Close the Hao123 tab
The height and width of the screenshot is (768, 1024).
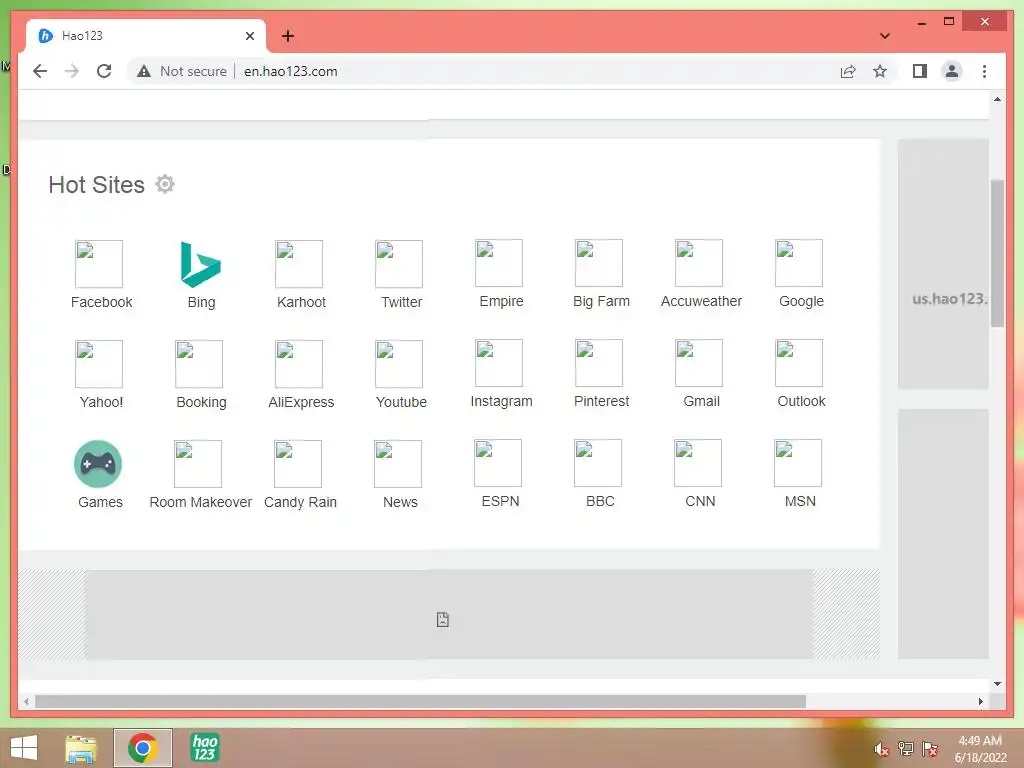coord(249,36)
